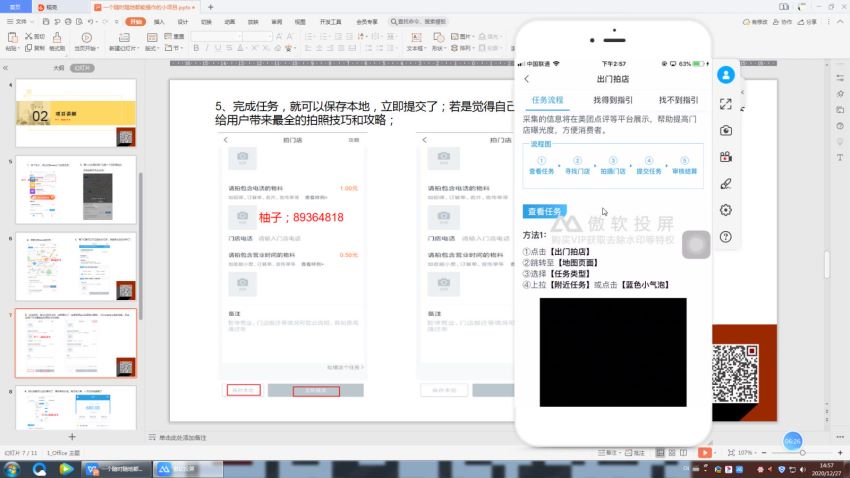Open the Design (设计) ribbon tab
850x478 pixels.
pos(183,22)
